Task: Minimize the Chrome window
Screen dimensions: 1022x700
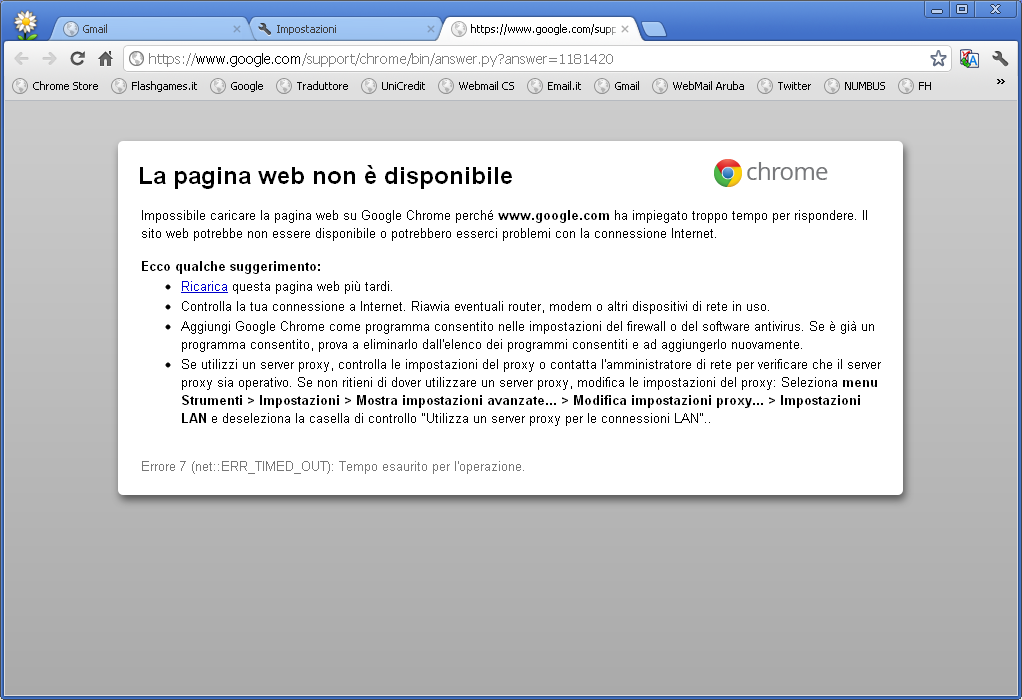Action: pos(937,10)
